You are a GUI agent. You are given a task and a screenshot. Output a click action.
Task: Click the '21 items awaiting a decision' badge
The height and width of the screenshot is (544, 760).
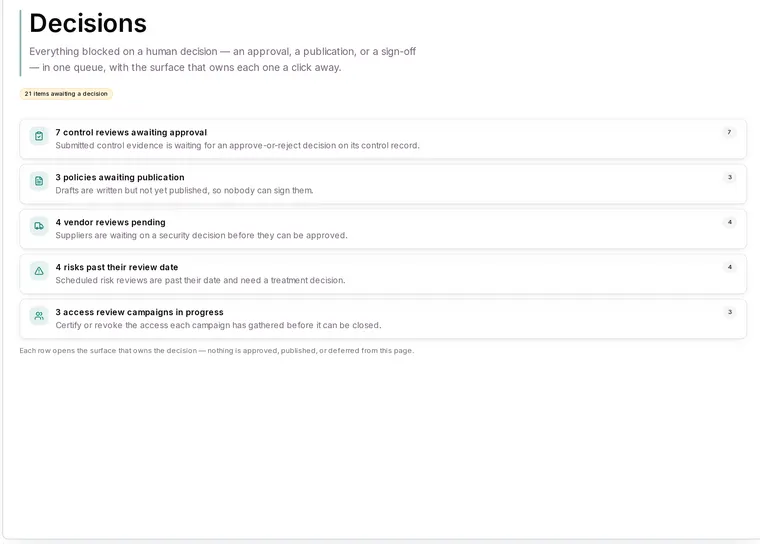point(66,94)
